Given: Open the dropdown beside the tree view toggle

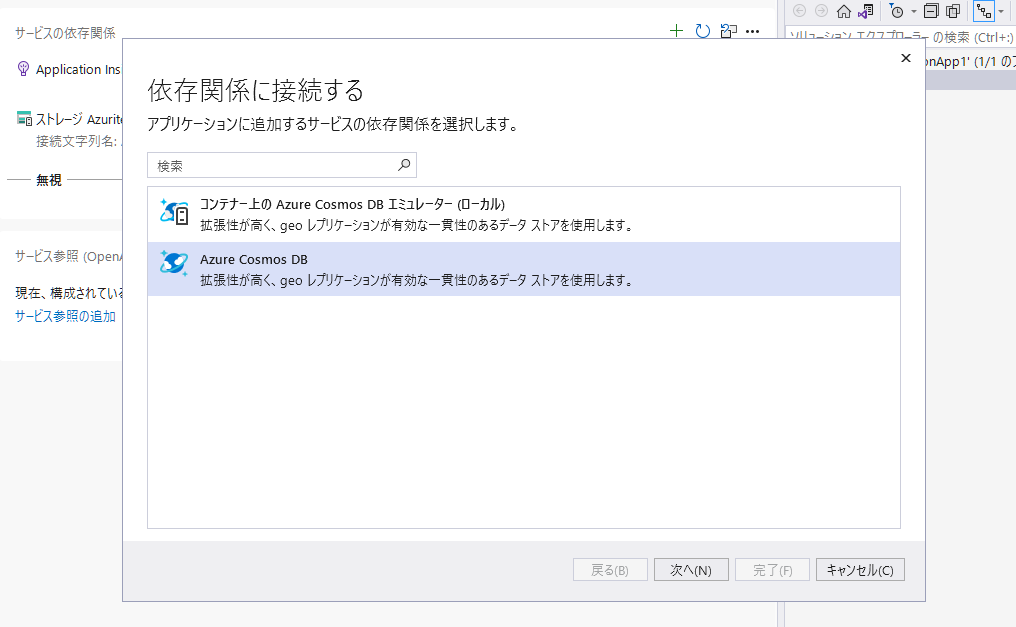Looking at the screenshot, I should click(1001, 12).
